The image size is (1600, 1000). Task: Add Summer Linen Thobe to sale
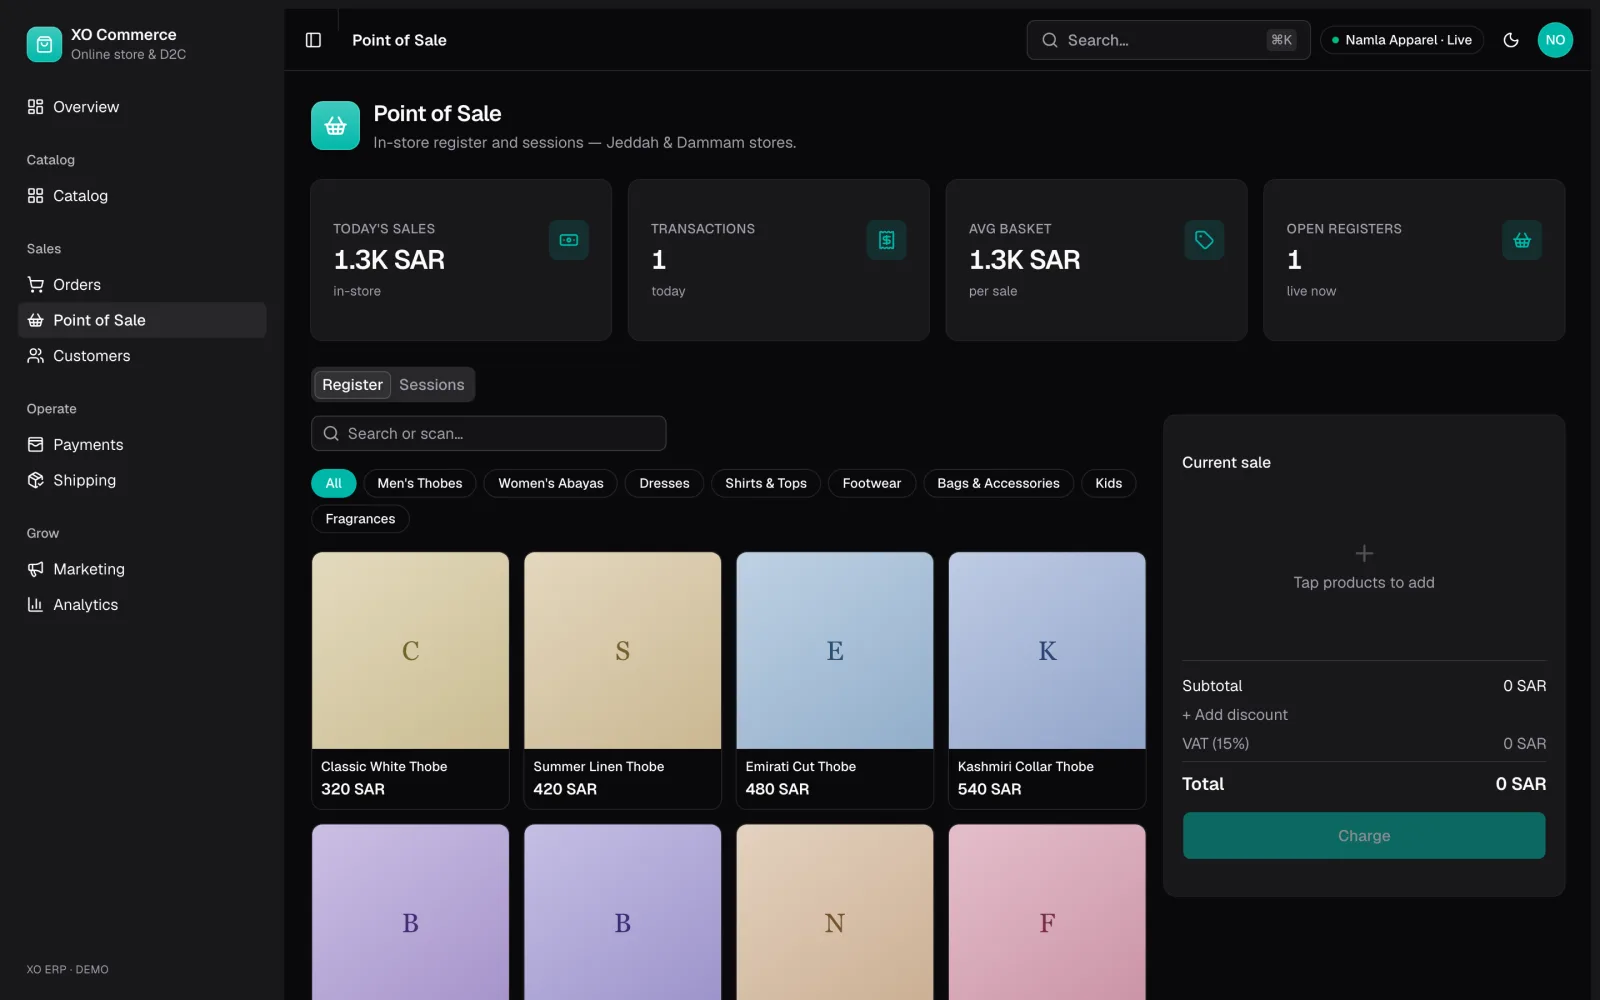point(622,680)
